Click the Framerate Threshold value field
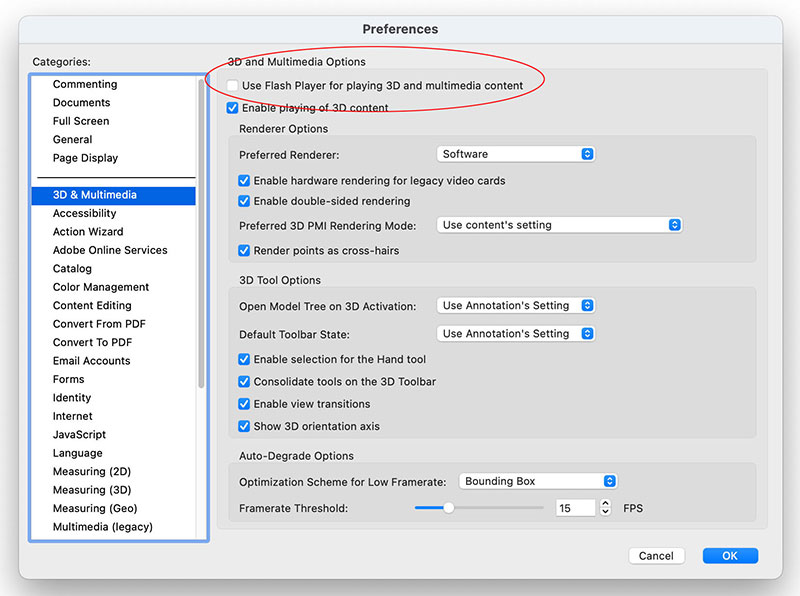 coord(574,508)
